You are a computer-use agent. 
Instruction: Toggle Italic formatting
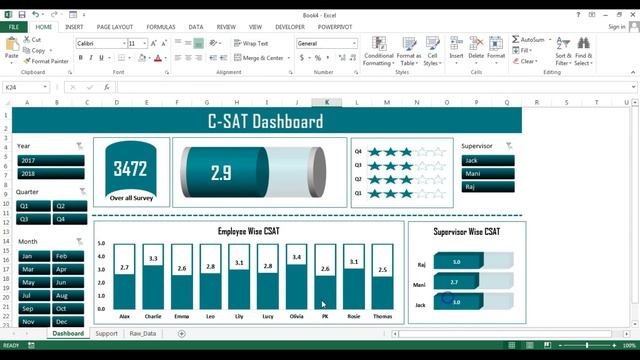click(x=91, y=58)
